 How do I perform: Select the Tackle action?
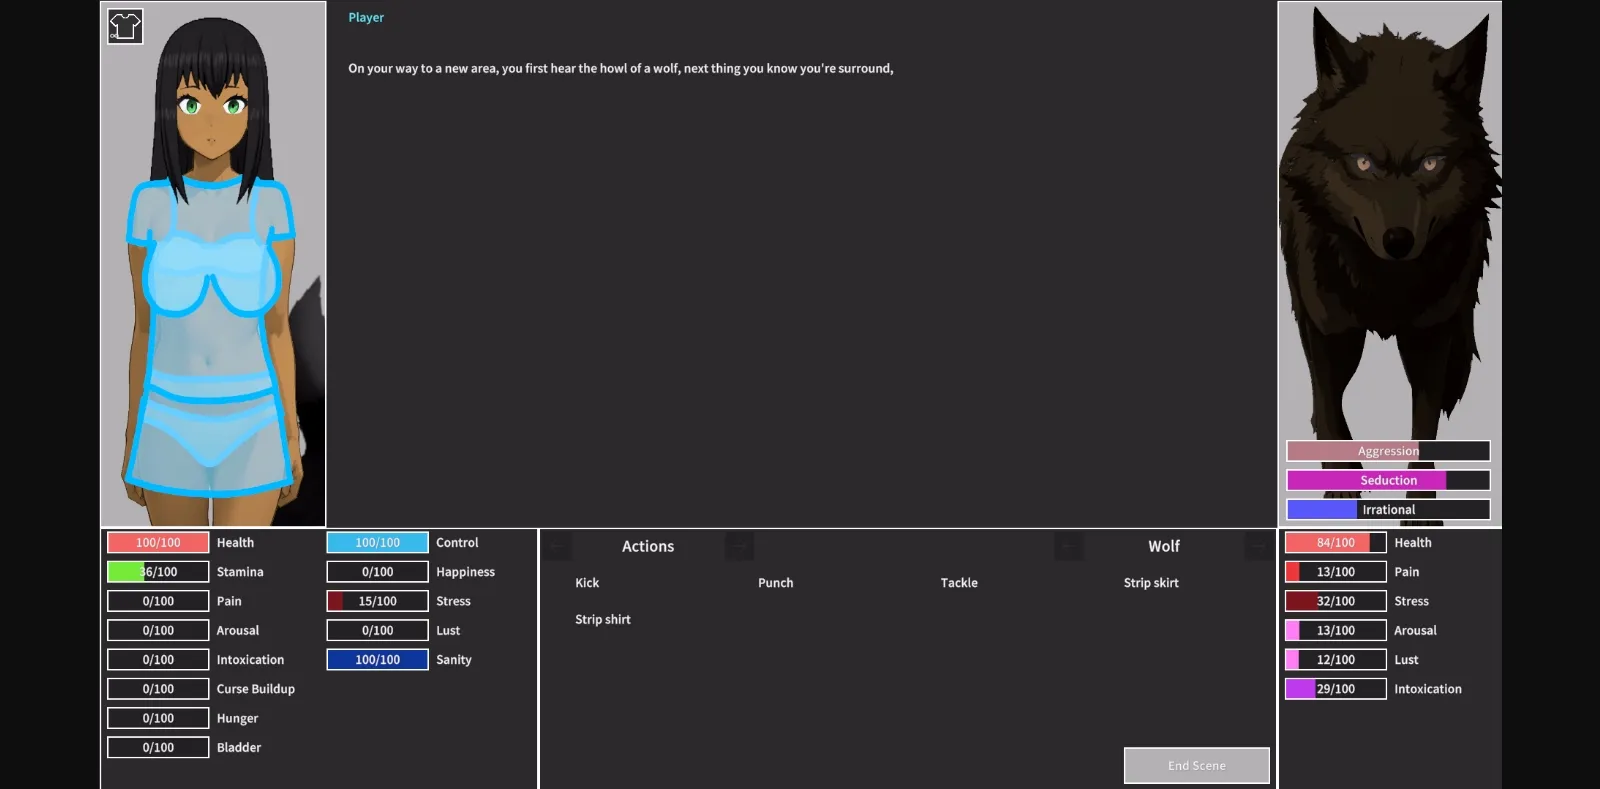click(x=959, y=583)
